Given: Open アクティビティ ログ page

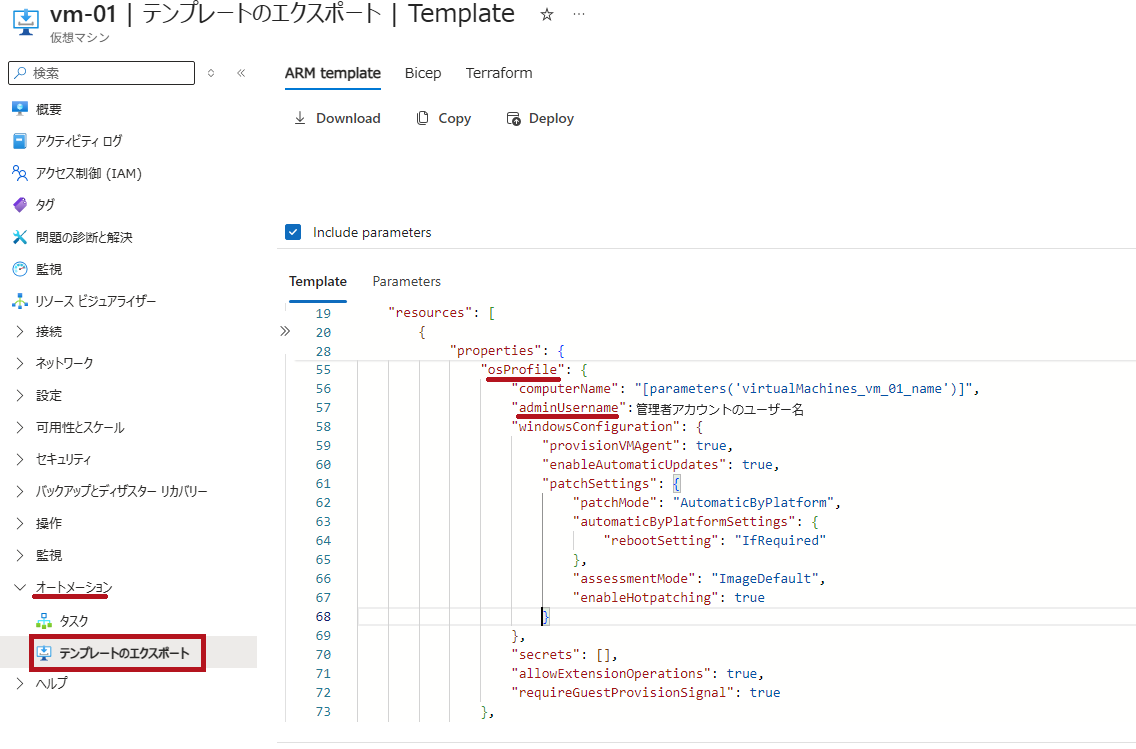Looking at the screenshot, I should pyautogui.click(x=79, y=141).
